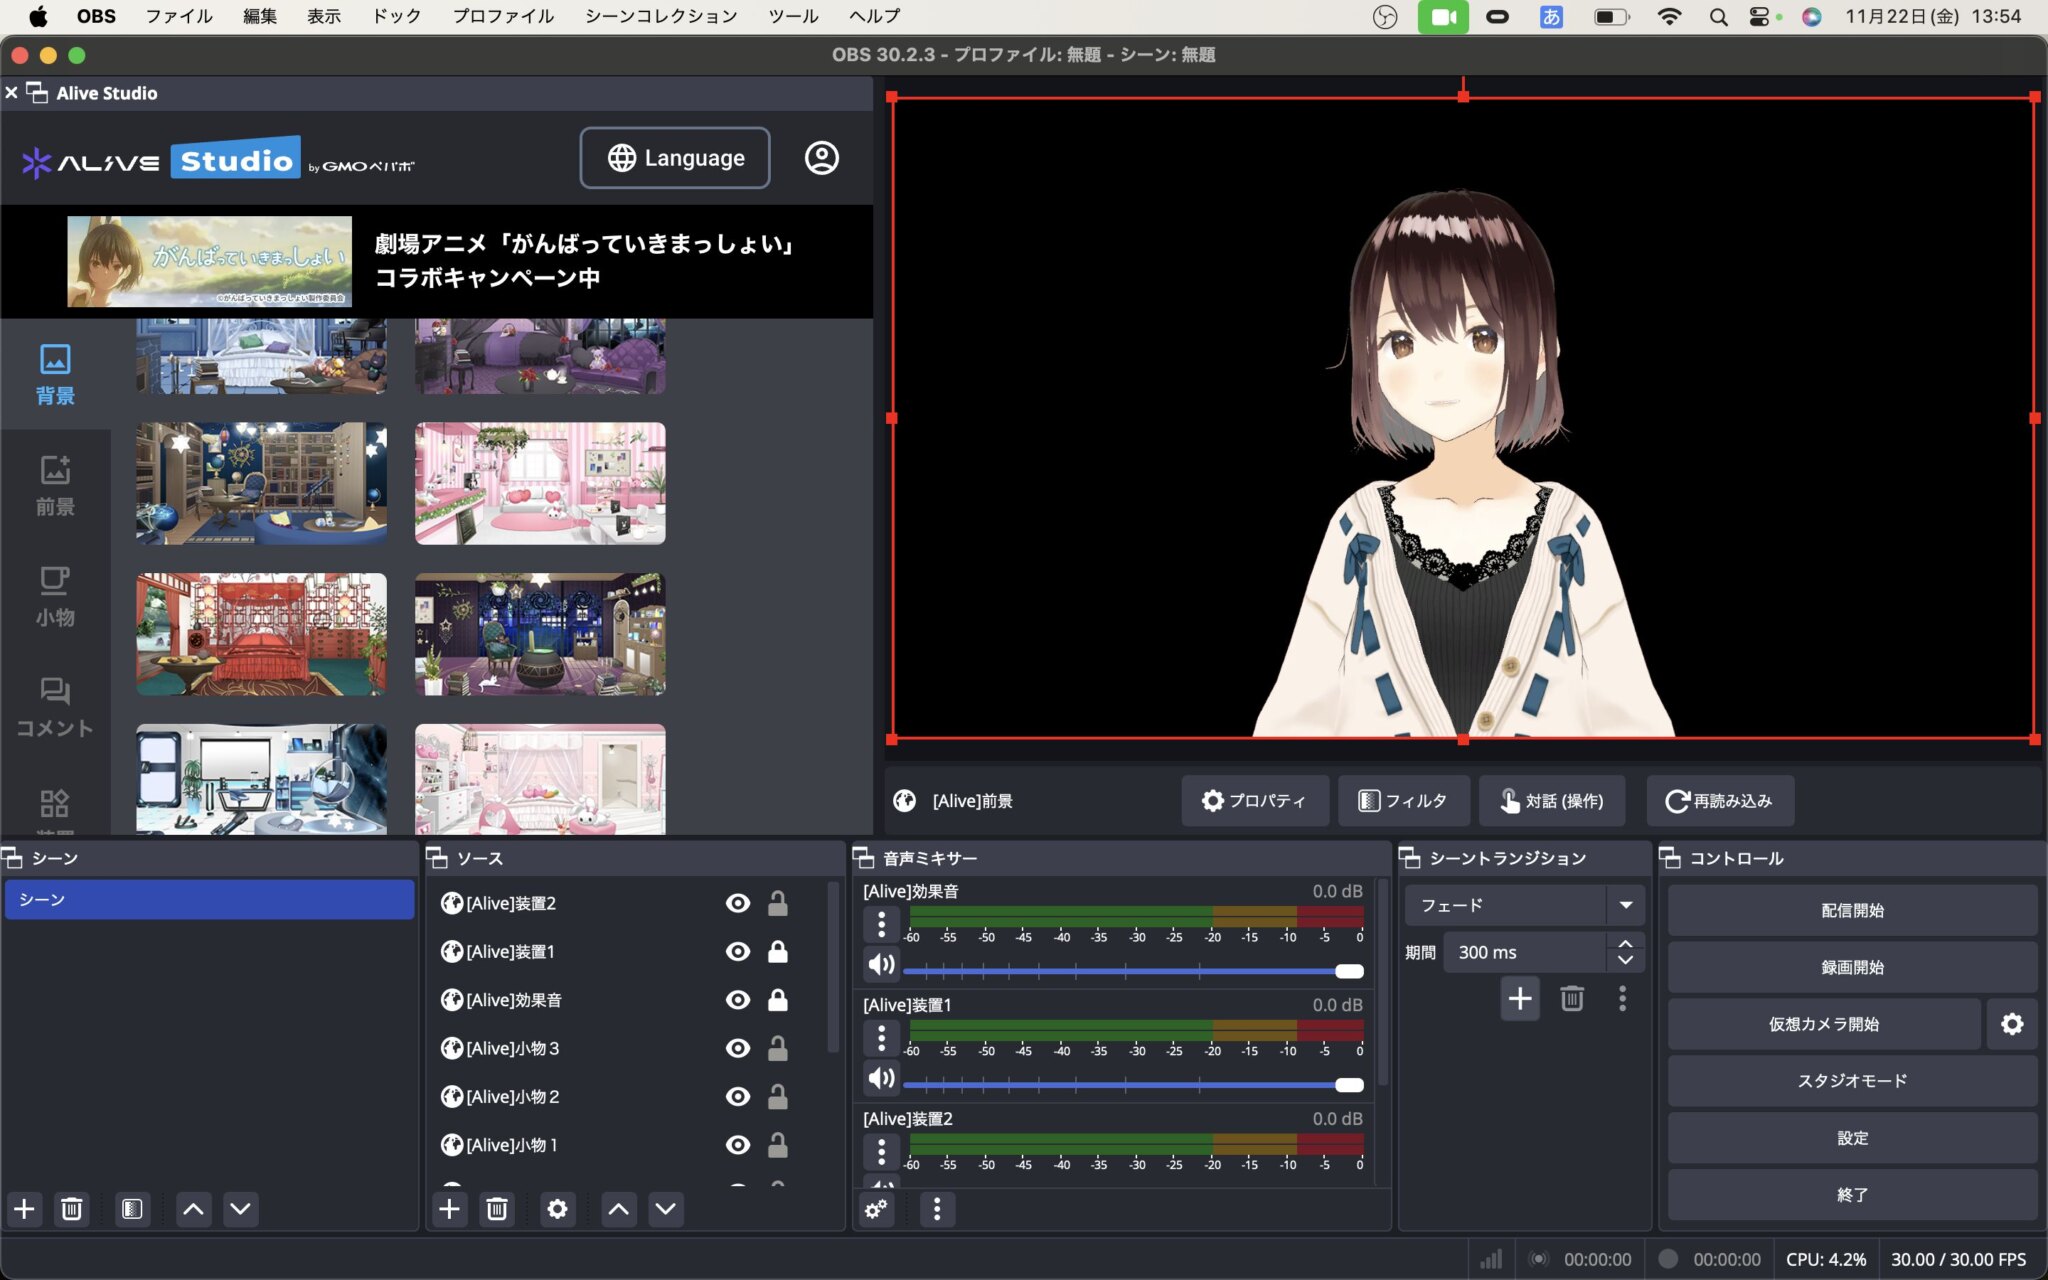Open [Alive]装置1 mixer options three-dot menu
The width and height of the screenshot is (2048, 1280).
(x=881, y=1039)
